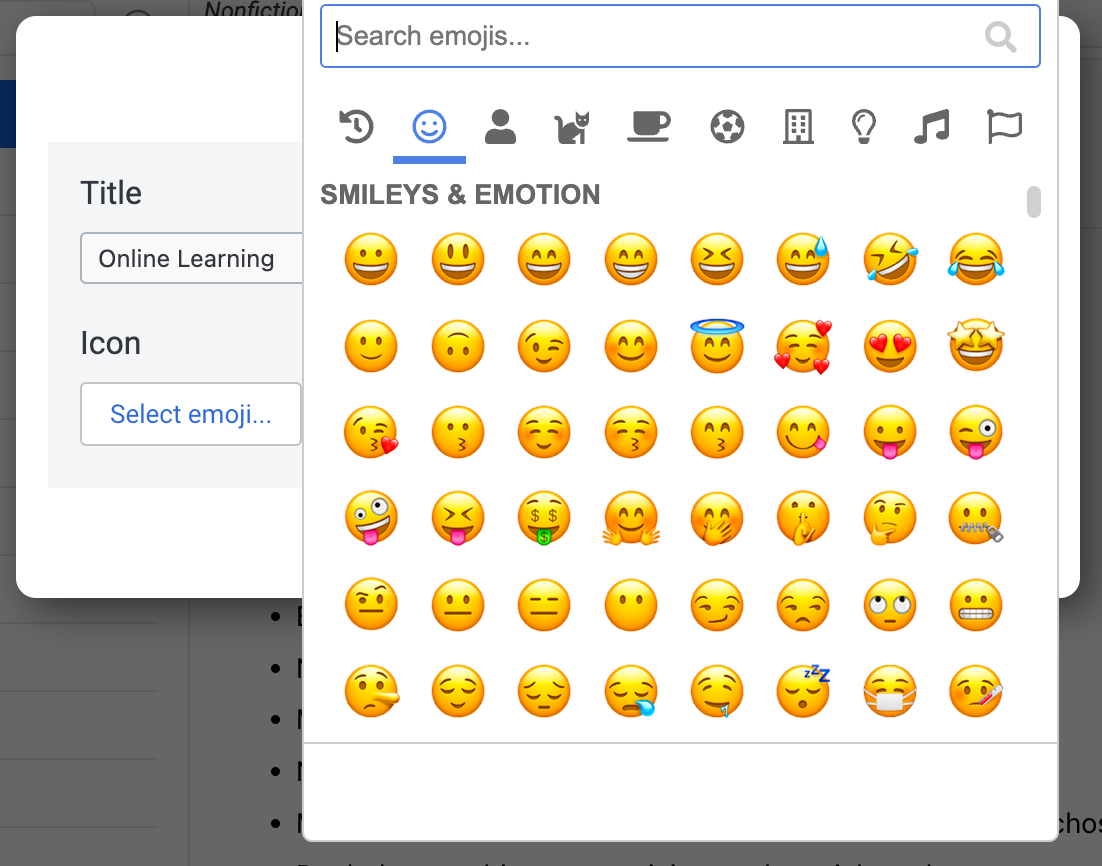Open the recently used emojis tab
This screenshot has height=866, width=1102.
click(x=356, y=127)
